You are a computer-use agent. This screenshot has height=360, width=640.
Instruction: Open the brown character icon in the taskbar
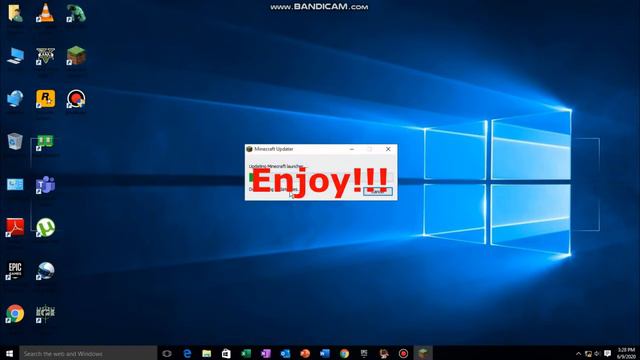coord(384,353)
